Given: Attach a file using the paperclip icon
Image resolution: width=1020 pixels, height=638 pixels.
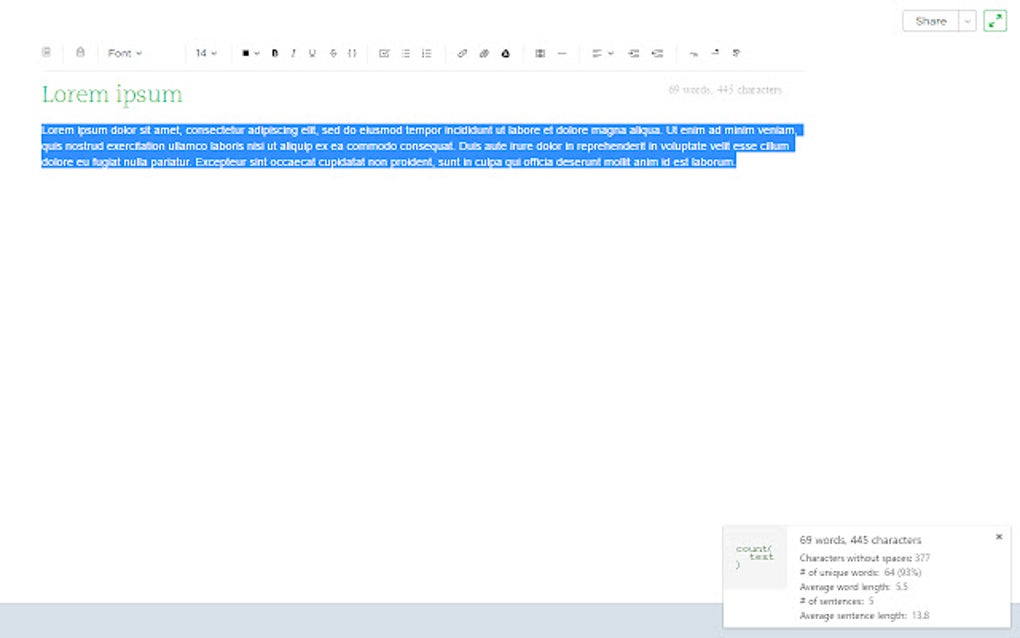Looking at the screenshot, I should [x=484, y=53].
